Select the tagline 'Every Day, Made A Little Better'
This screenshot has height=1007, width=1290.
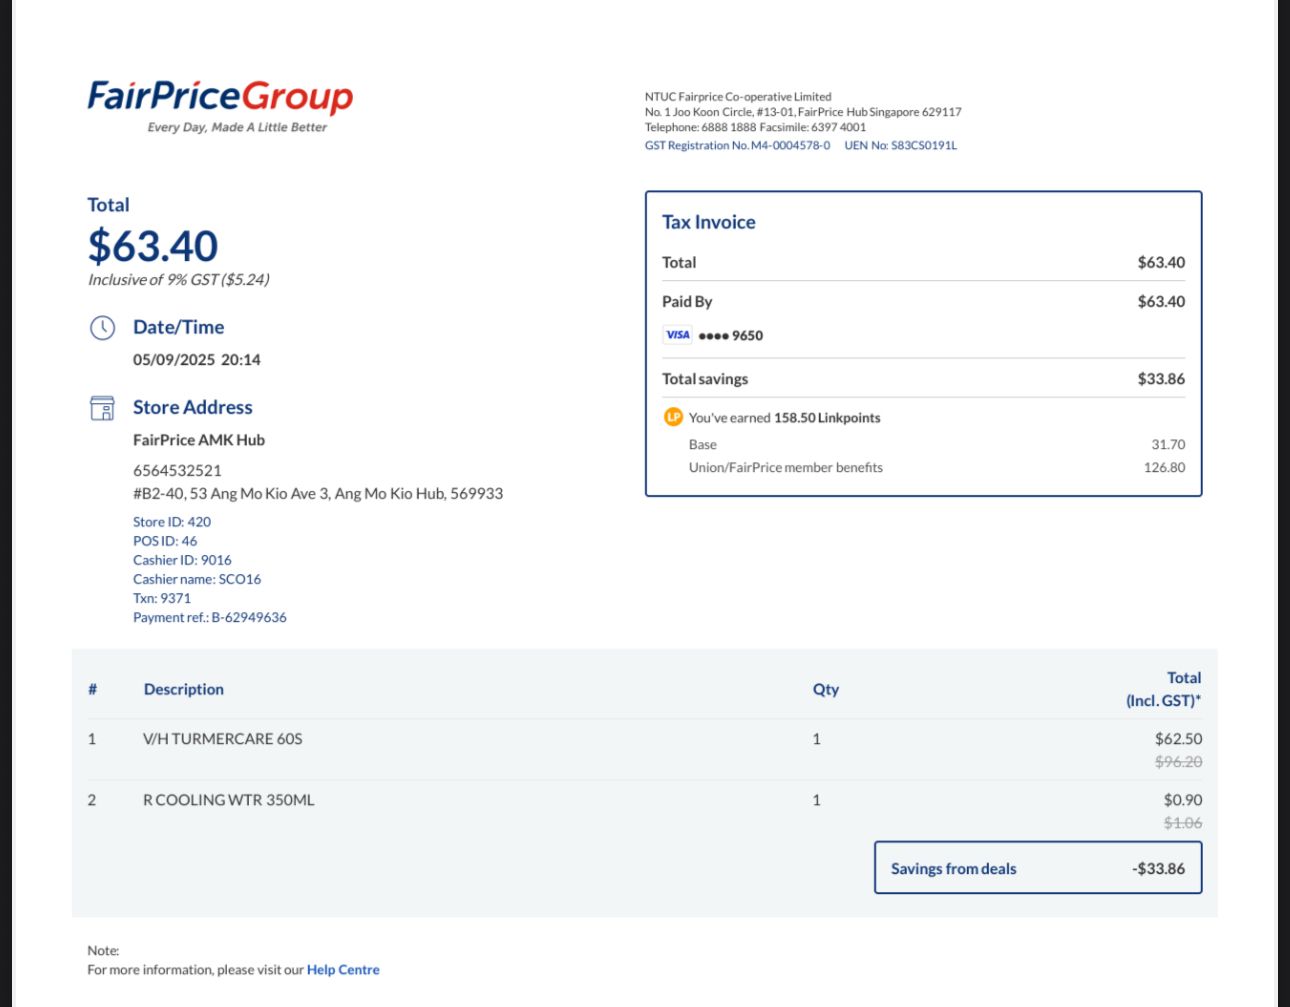pos(237,127)
